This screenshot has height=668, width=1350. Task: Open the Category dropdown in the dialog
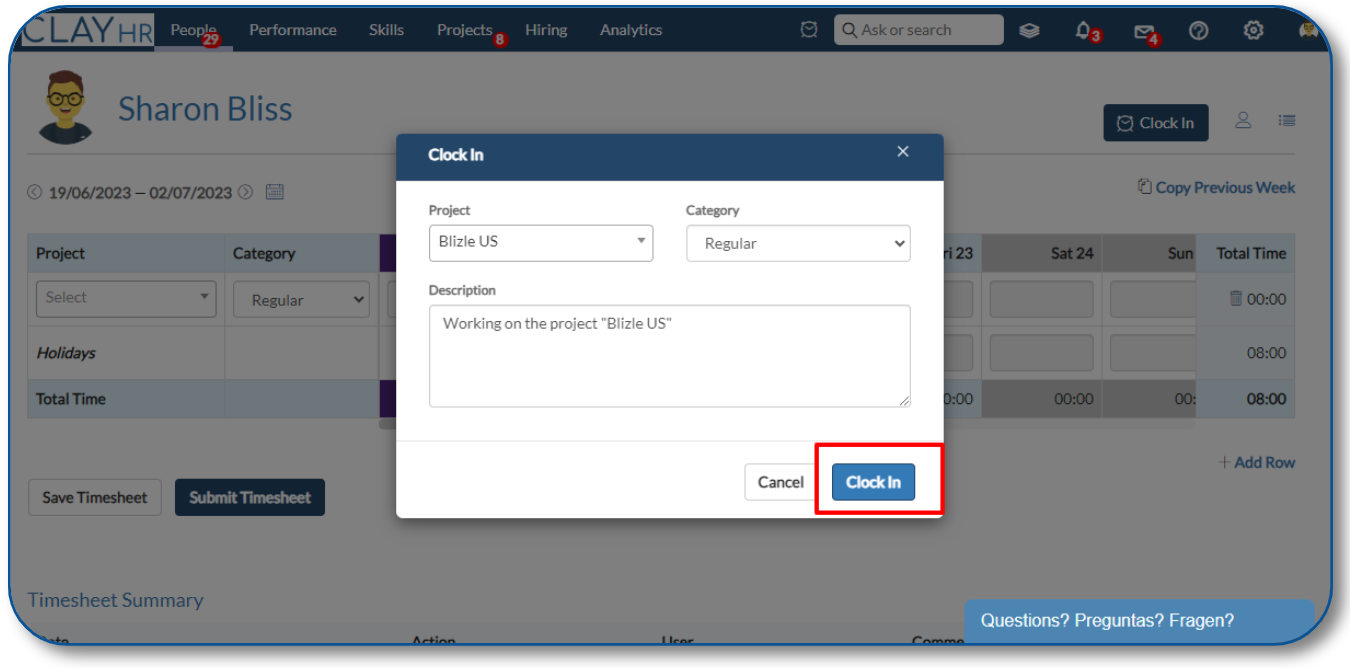[798, 243]
